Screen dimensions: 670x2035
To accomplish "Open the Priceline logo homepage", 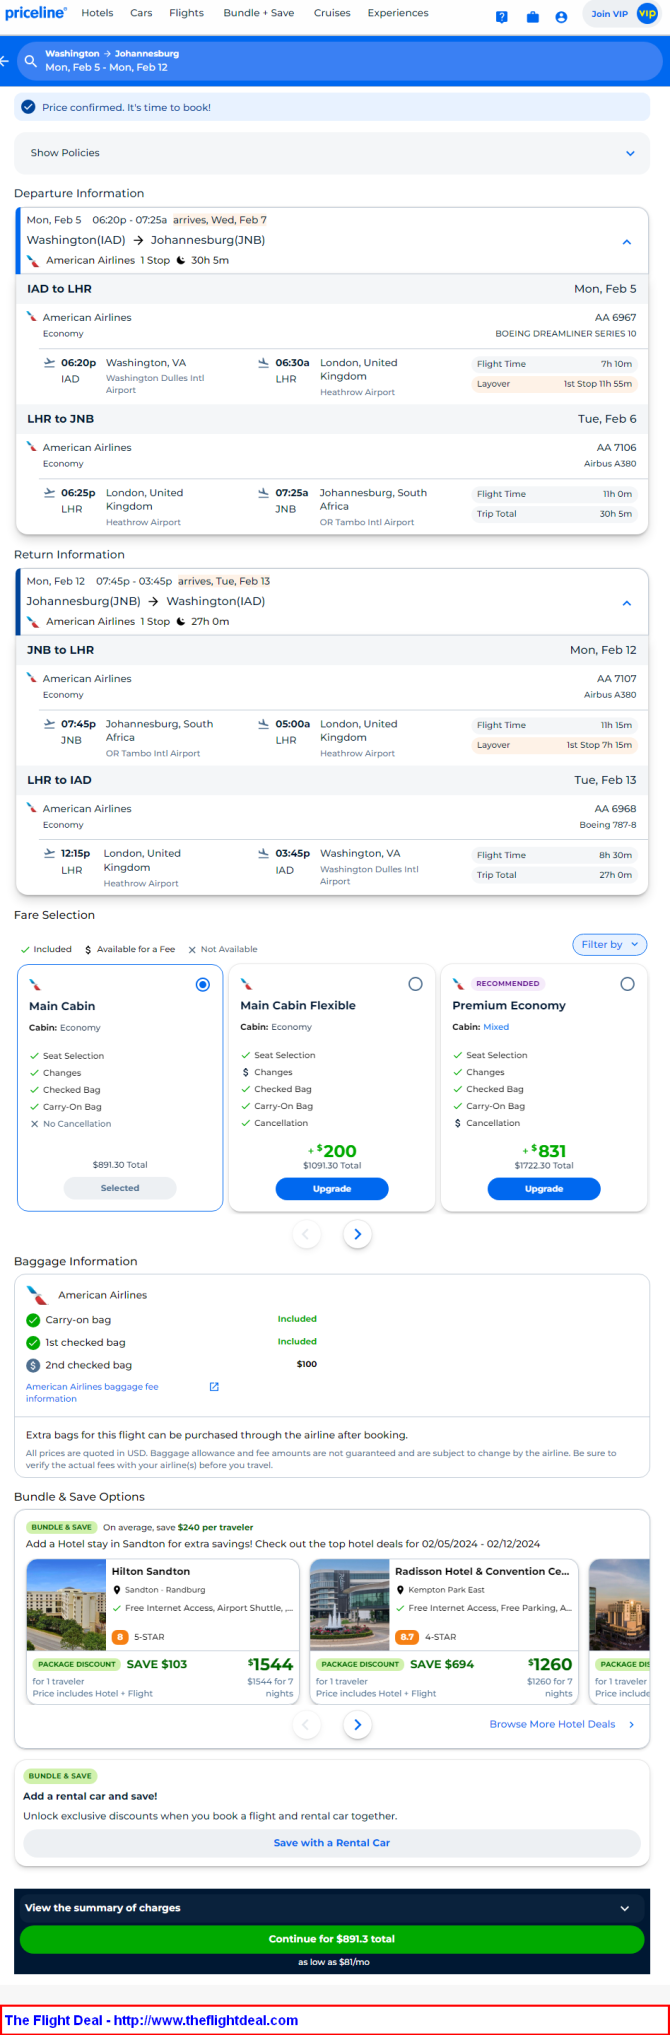I will (36, 13).
